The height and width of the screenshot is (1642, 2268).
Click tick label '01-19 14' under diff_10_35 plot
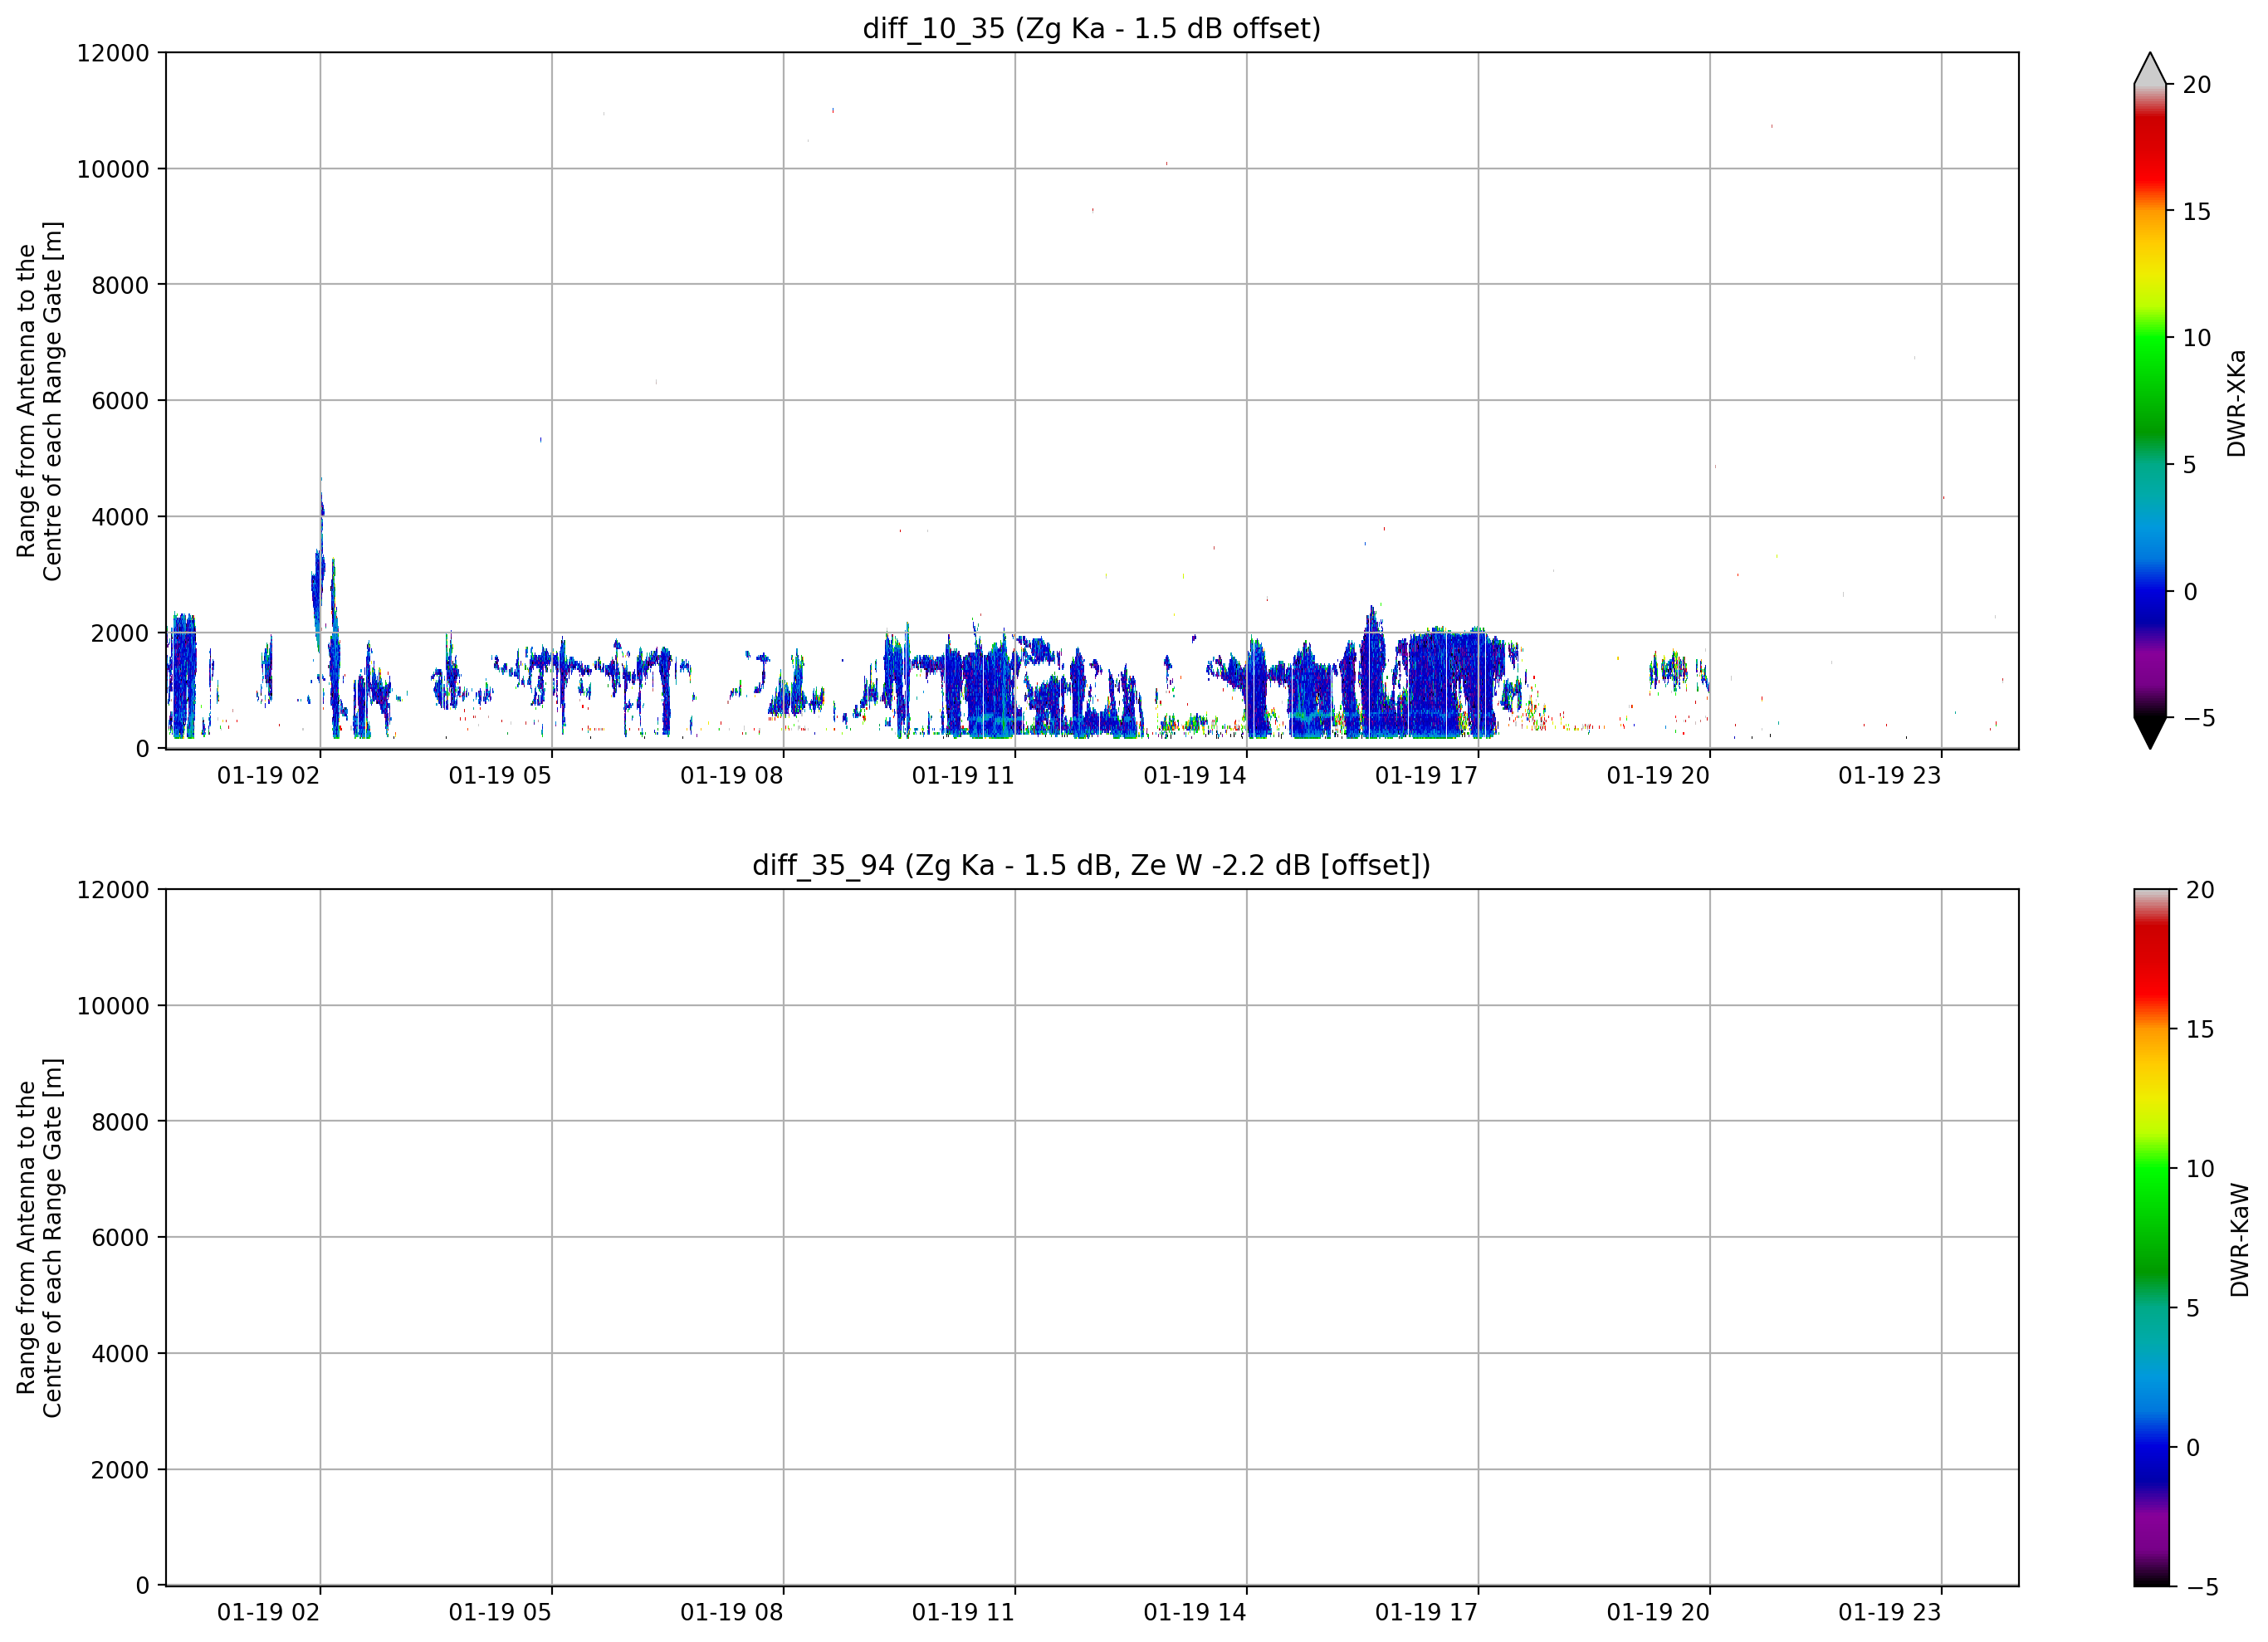click(1195, 776)
